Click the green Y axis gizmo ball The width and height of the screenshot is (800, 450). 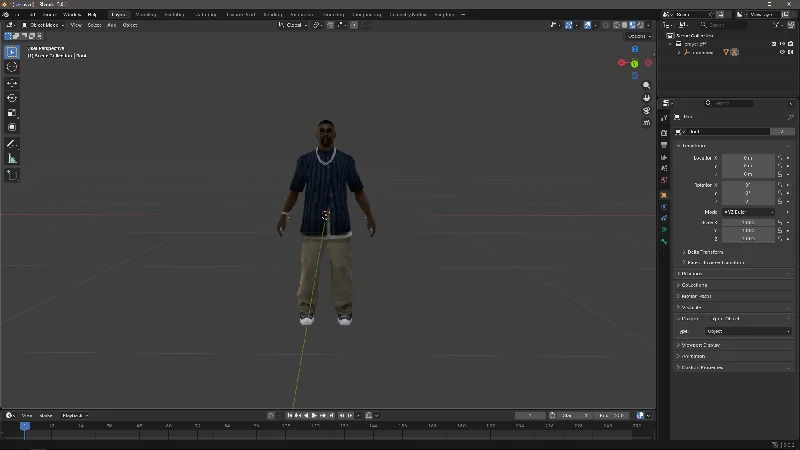(x=634, y=64)
